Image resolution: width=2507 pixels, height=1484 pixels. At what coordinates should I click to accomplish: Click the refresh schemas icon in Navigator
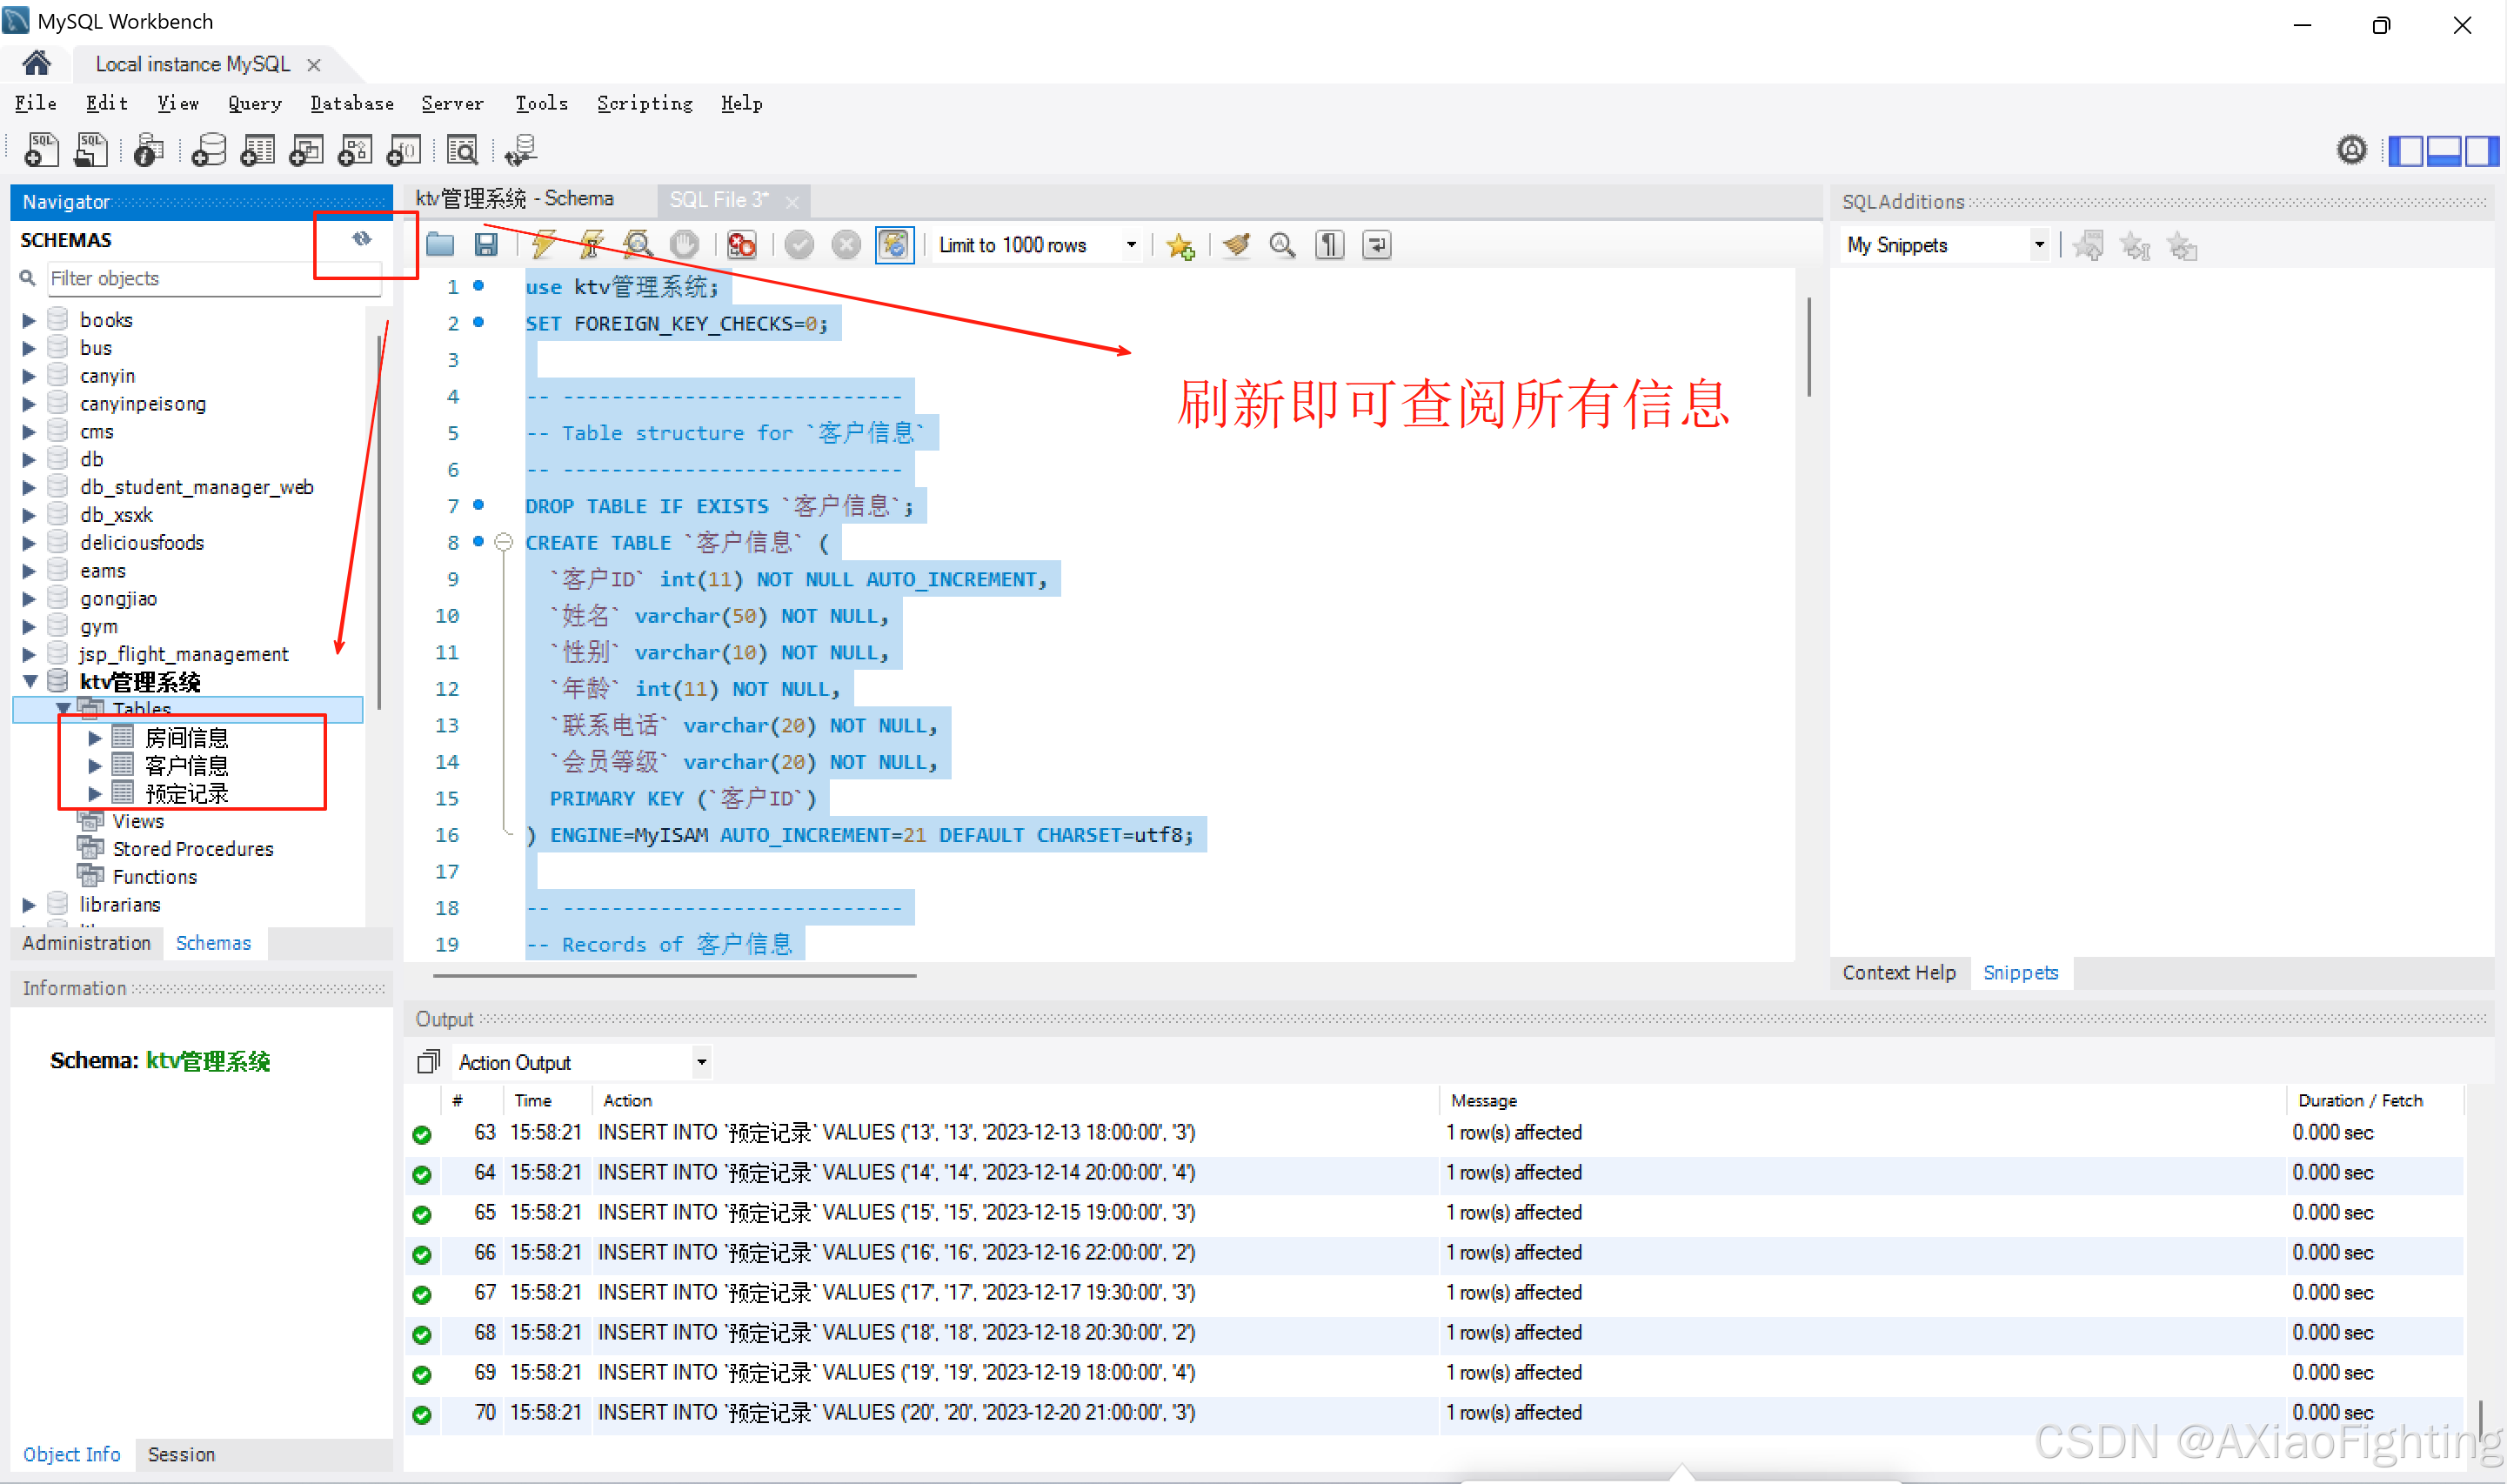click(362, 239)
